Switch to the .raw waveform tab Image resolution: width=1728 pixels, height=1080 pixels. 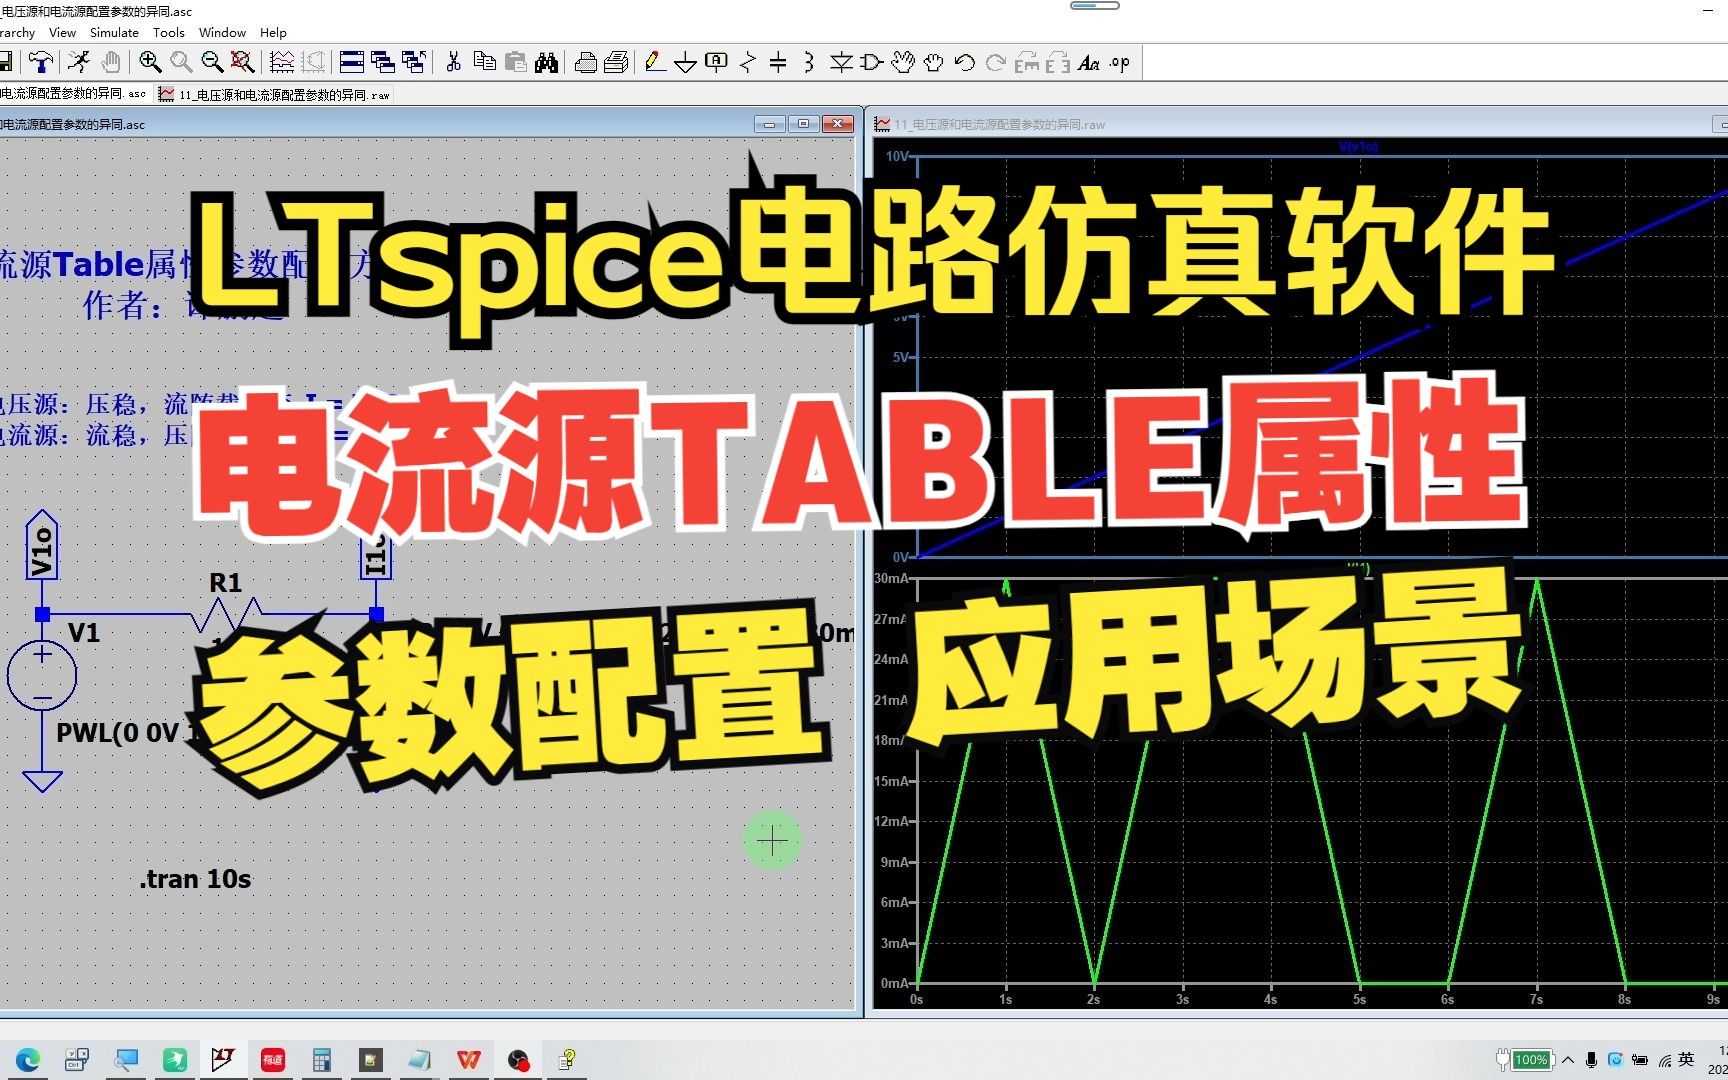(x=274, y=95)
